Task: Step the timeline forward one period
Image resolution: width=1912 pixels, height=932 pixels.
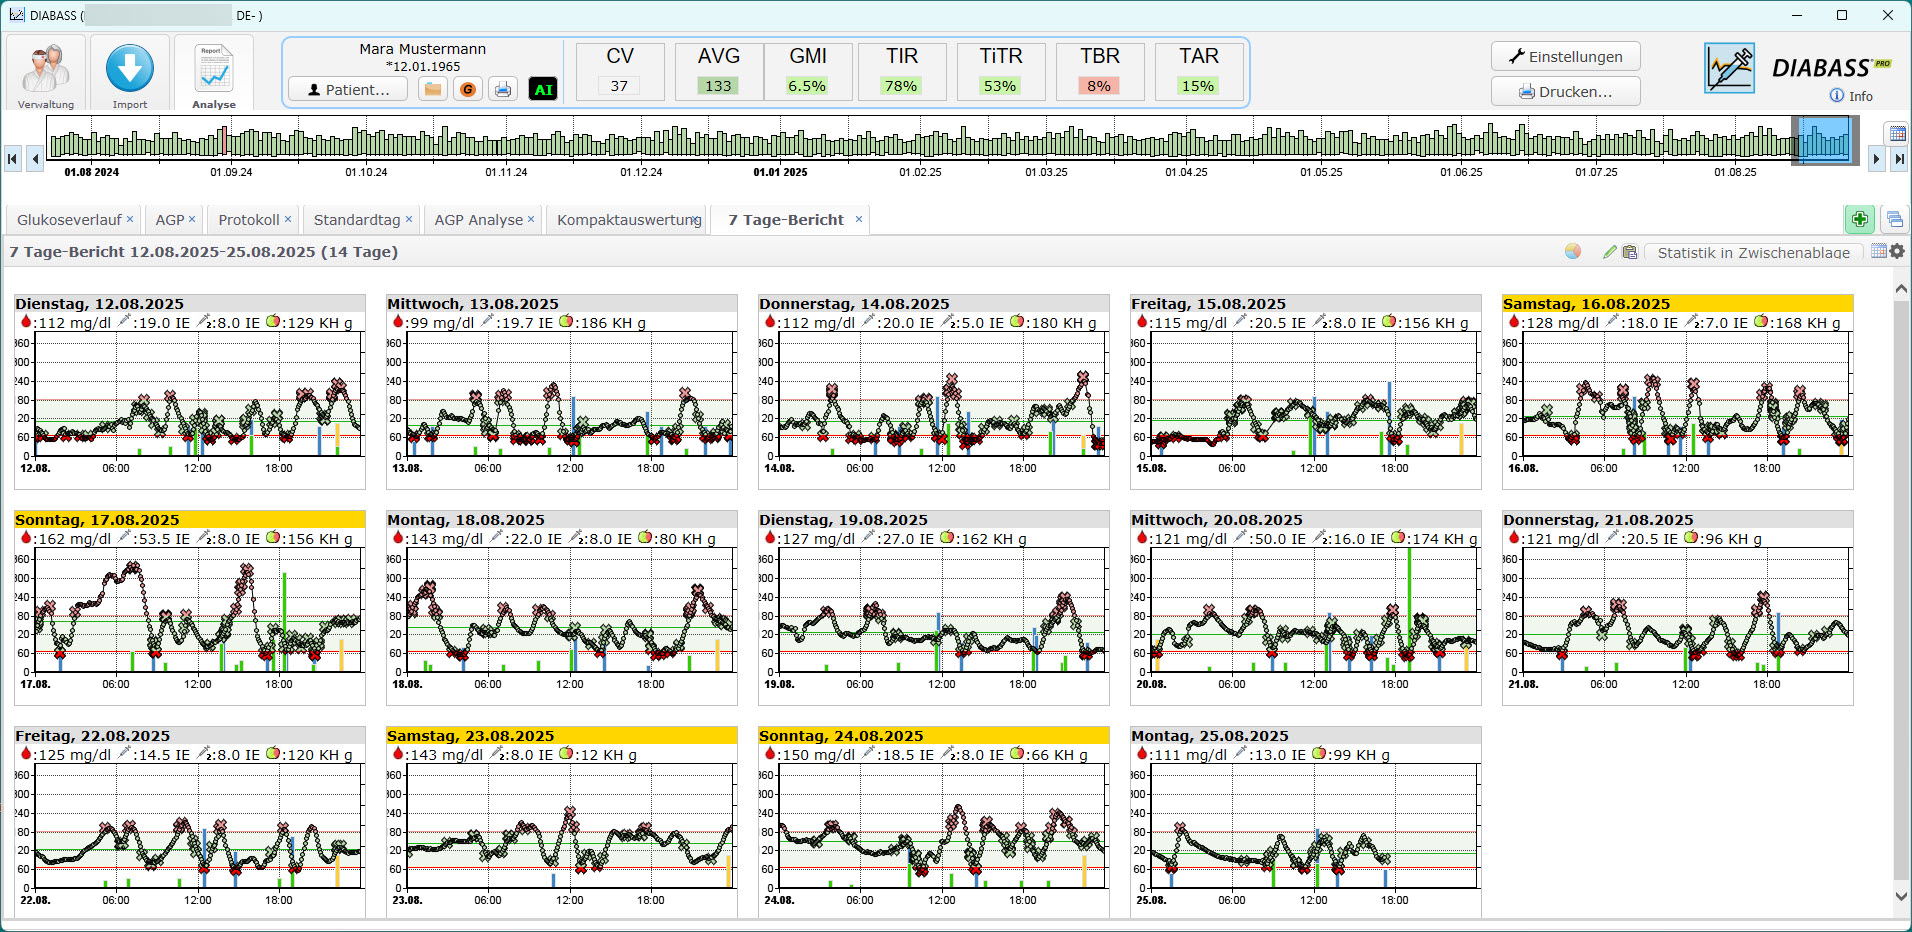Action: pos(1876,158)
